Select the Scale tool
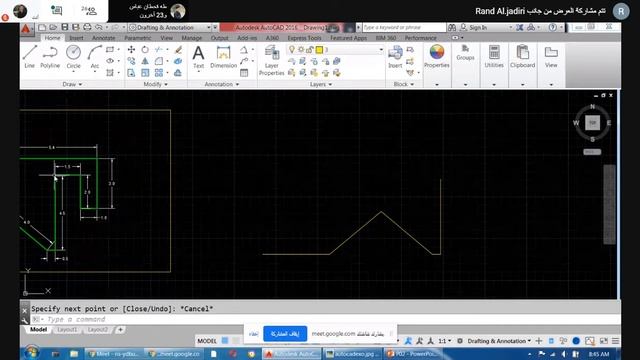 point(145,73)
